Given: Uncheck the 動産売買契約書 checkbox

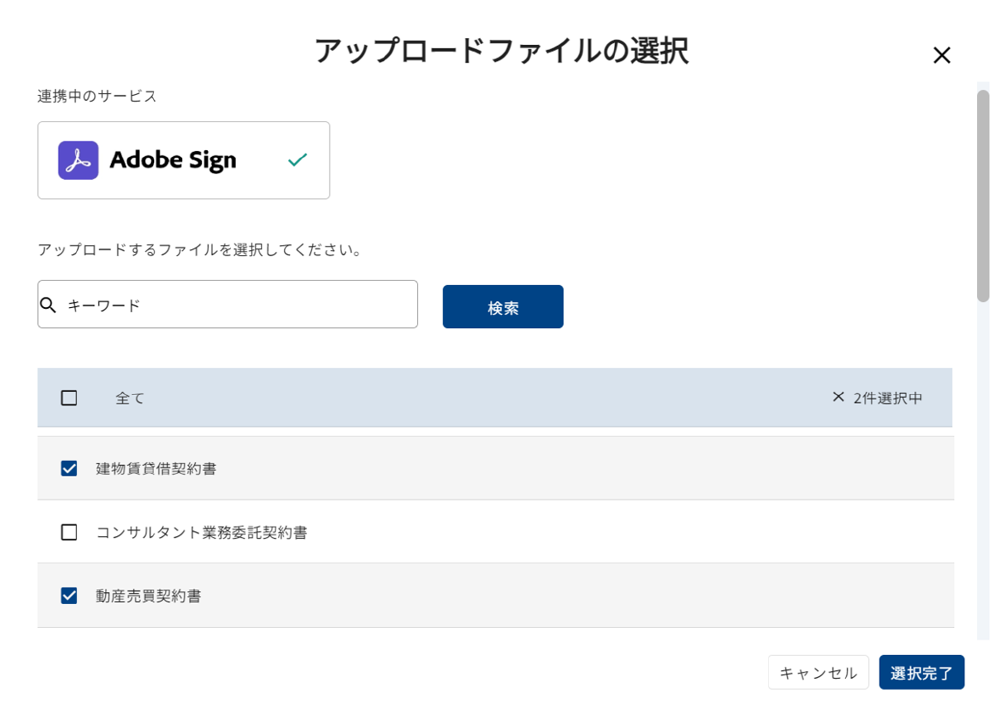Looking at the screenshot, I should pos(69,596).
